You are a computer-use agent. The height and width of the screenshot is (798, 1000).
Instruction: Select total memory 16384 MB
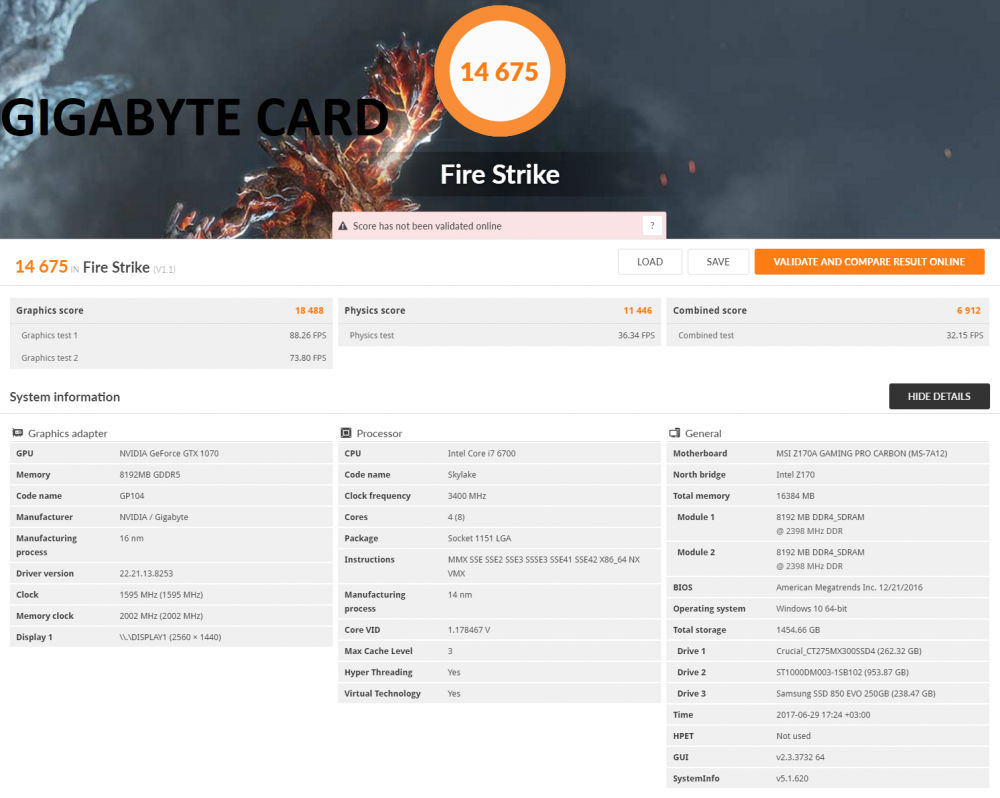(795, 496)
